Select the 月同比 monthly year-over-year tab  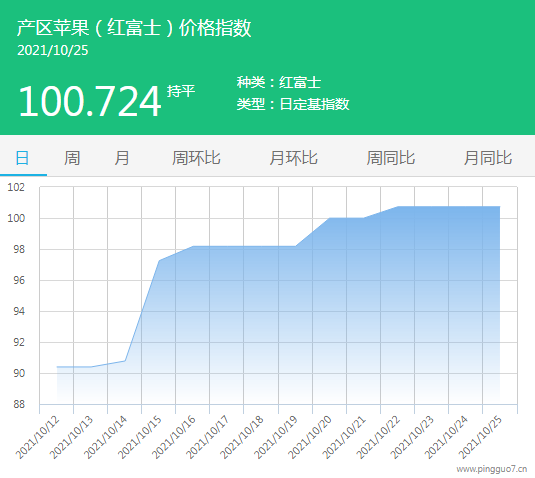[x=488, y=158]
